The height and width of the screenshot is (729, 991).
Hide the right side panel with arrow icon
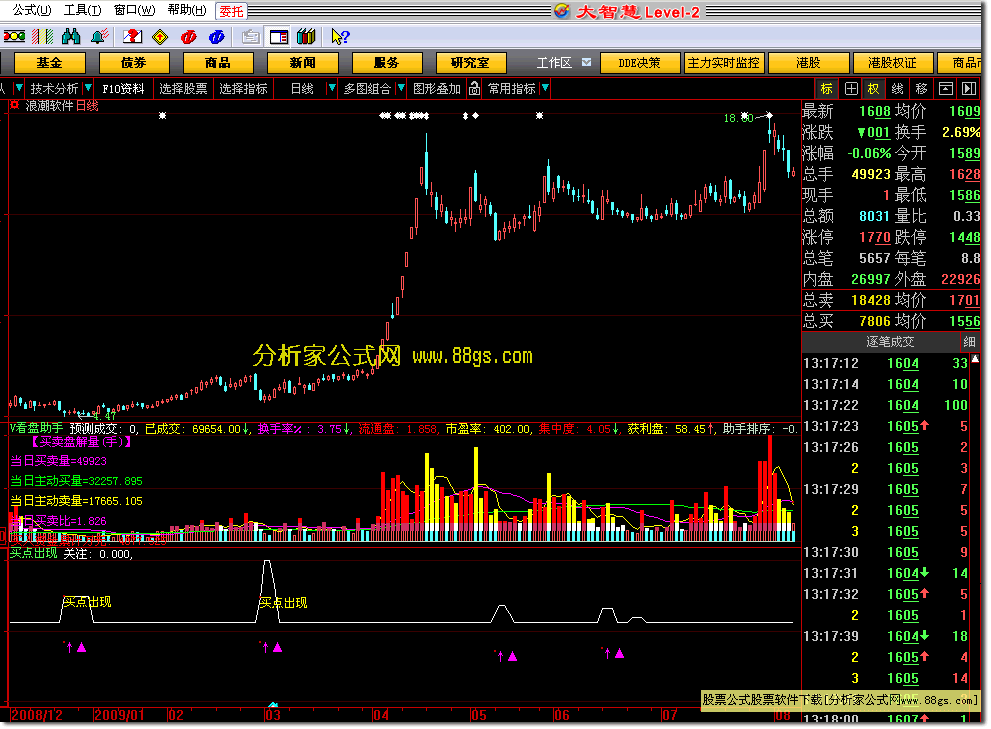[x=969, y=89]
